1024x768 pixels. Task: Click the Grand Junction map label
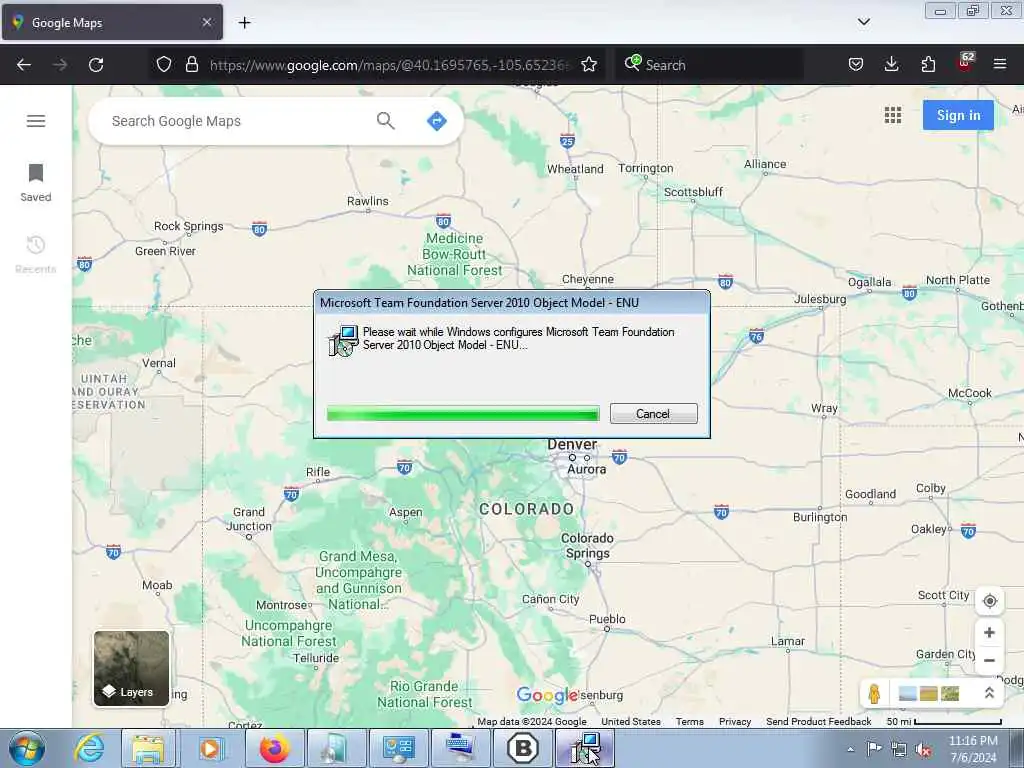coord(249,519)
